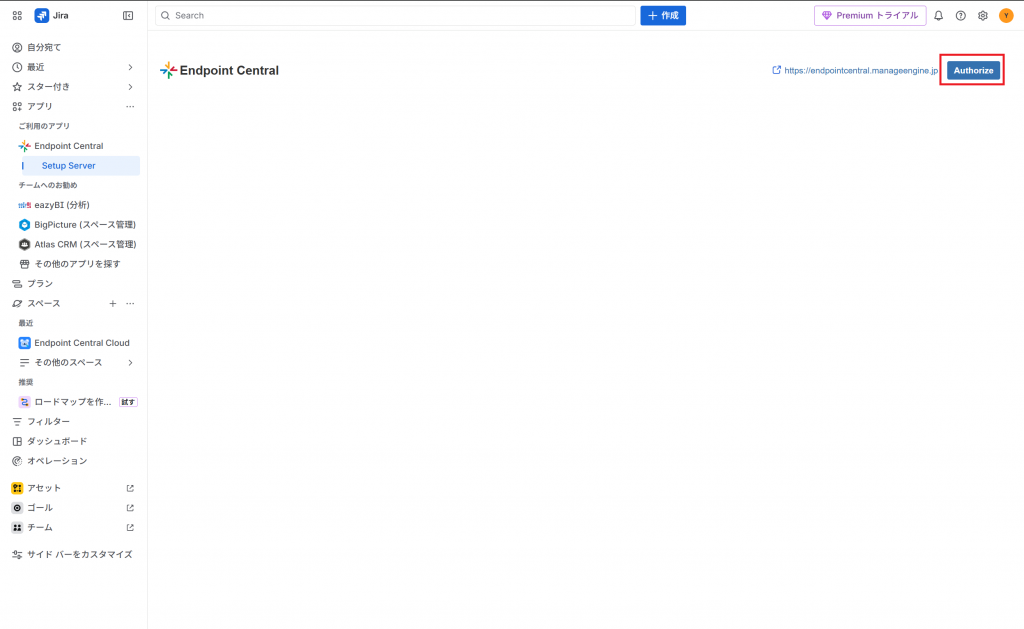Image resolution: width=1024 pixels, height=629 pixels.
Task: Open the user profile avatar
Action: (x=1006, y=16)
